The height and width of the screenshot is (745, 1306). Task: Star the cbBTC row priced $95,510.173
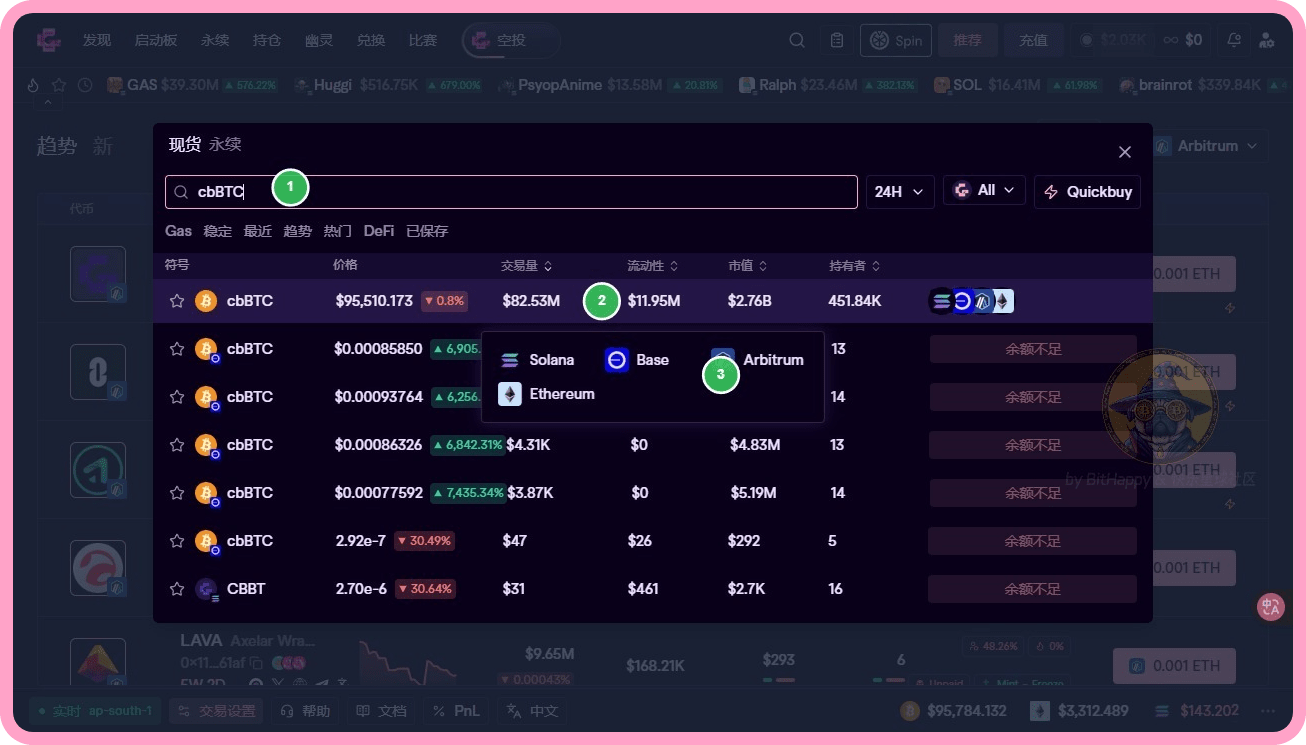pyautogui.click(x=177, y=301)
